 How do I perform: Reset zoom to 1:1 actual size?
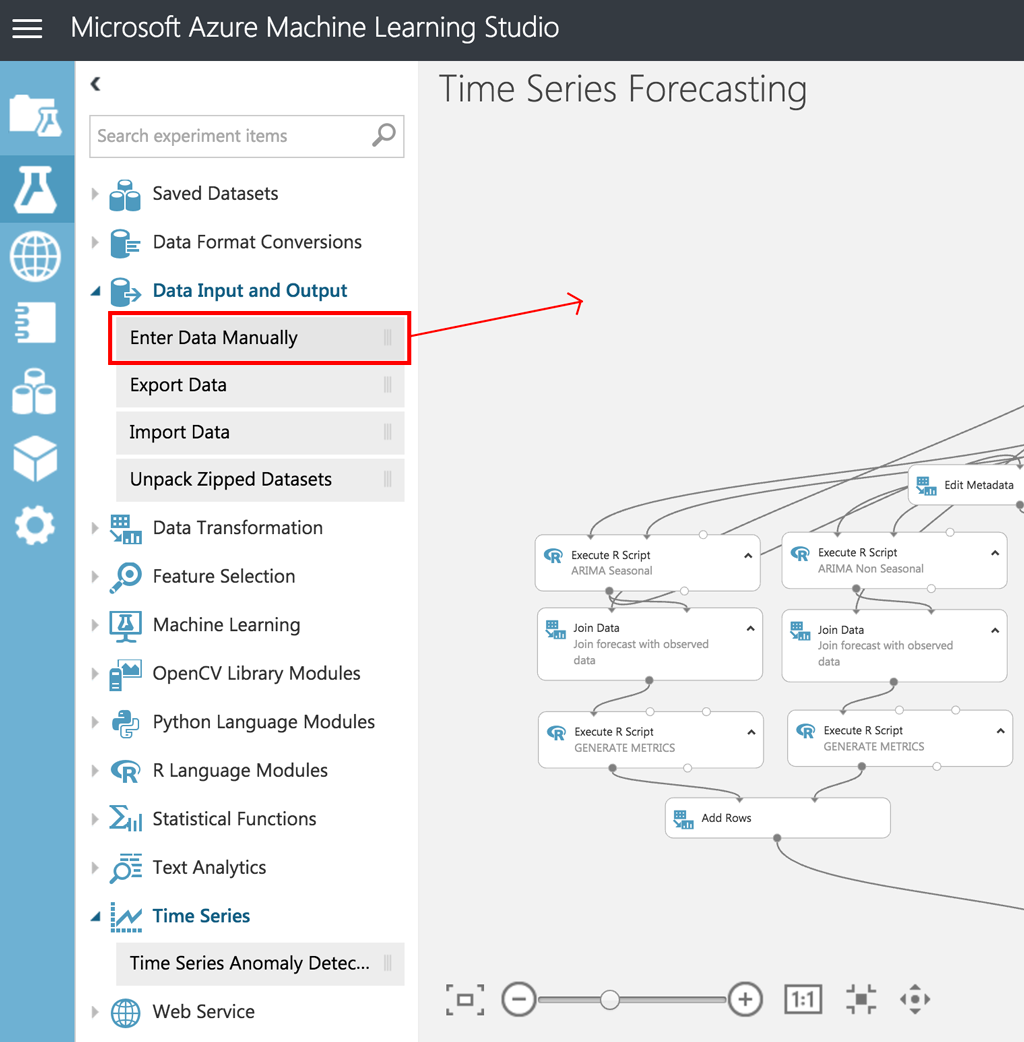point(803,999)
